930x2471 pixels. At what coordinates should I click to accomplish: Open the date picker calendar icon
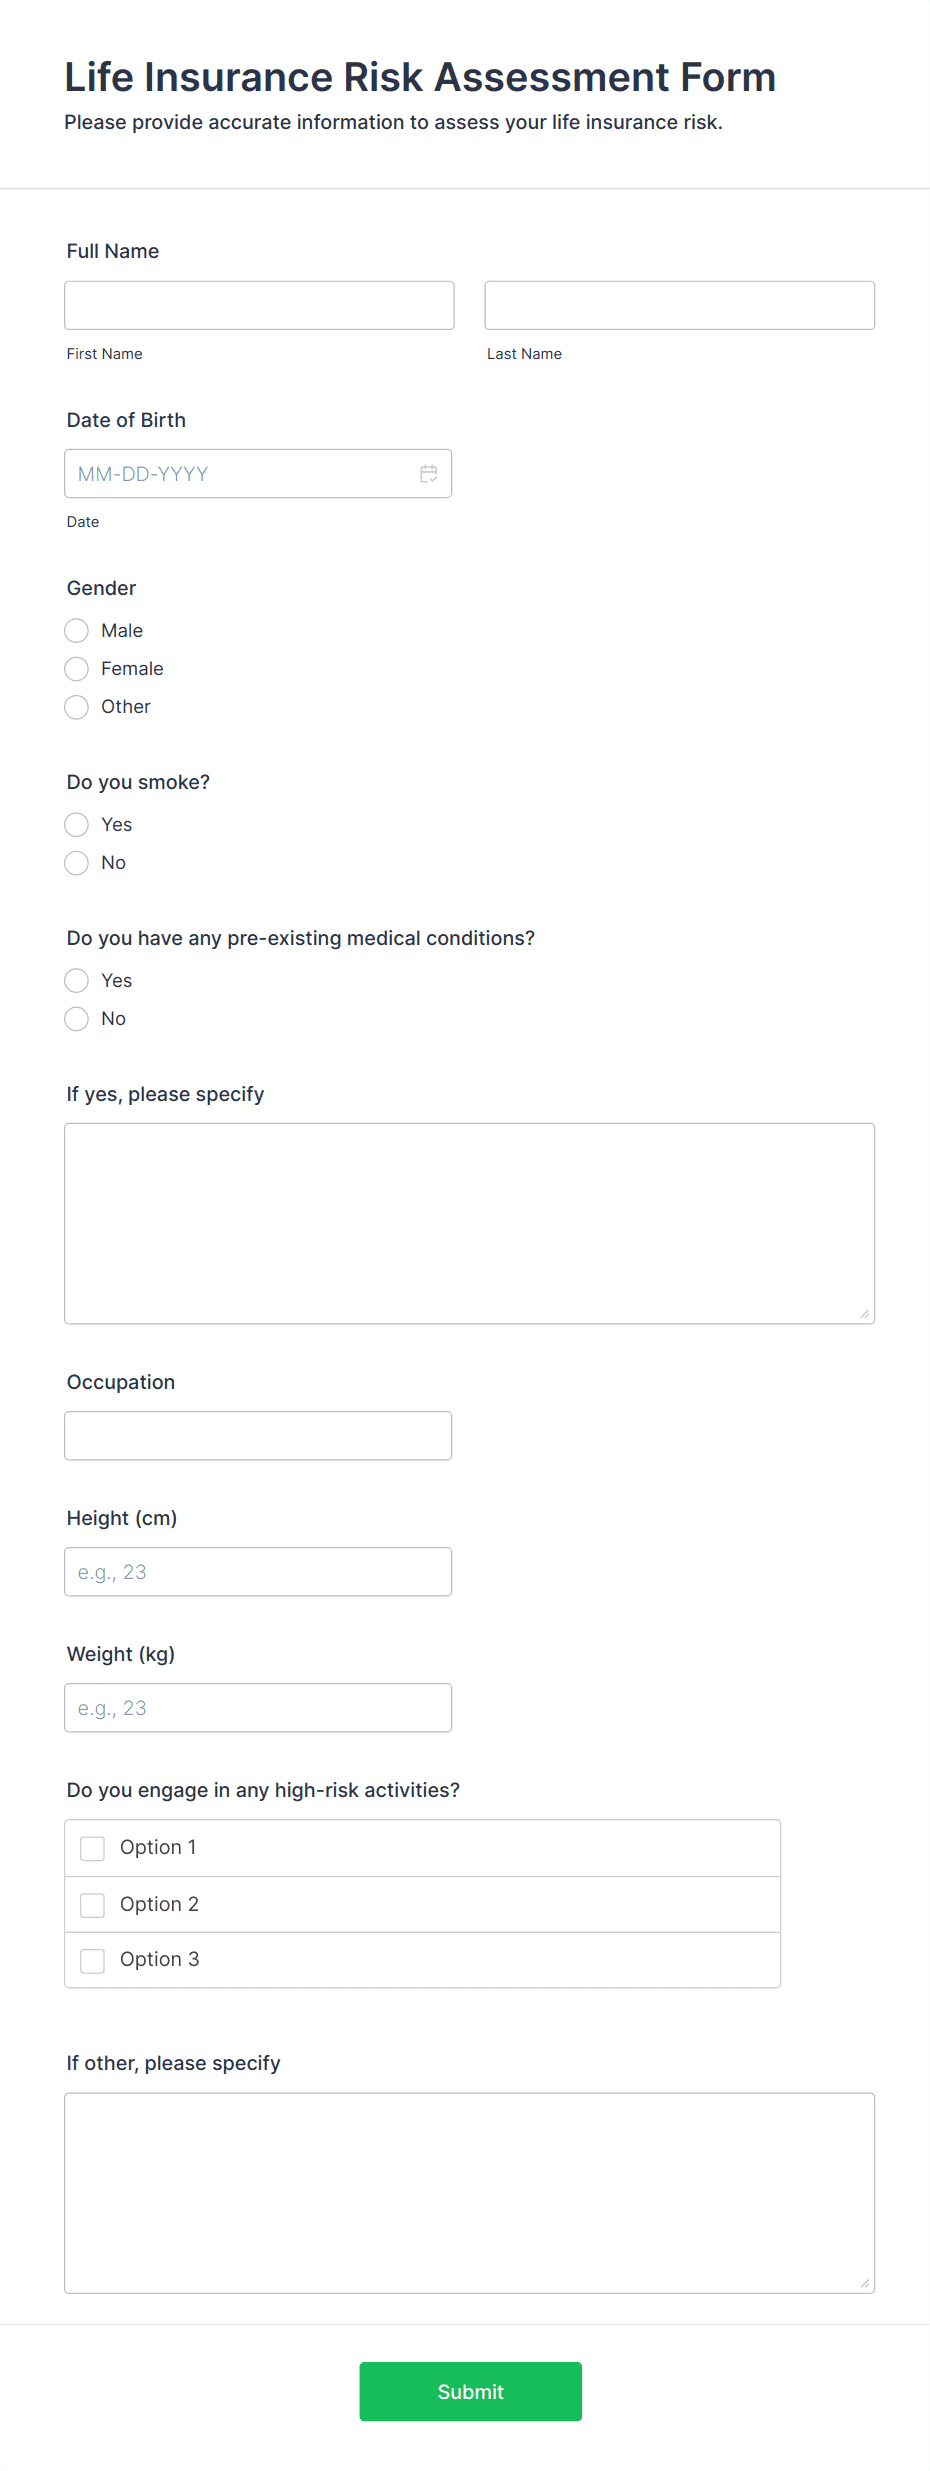click(429, 473)
